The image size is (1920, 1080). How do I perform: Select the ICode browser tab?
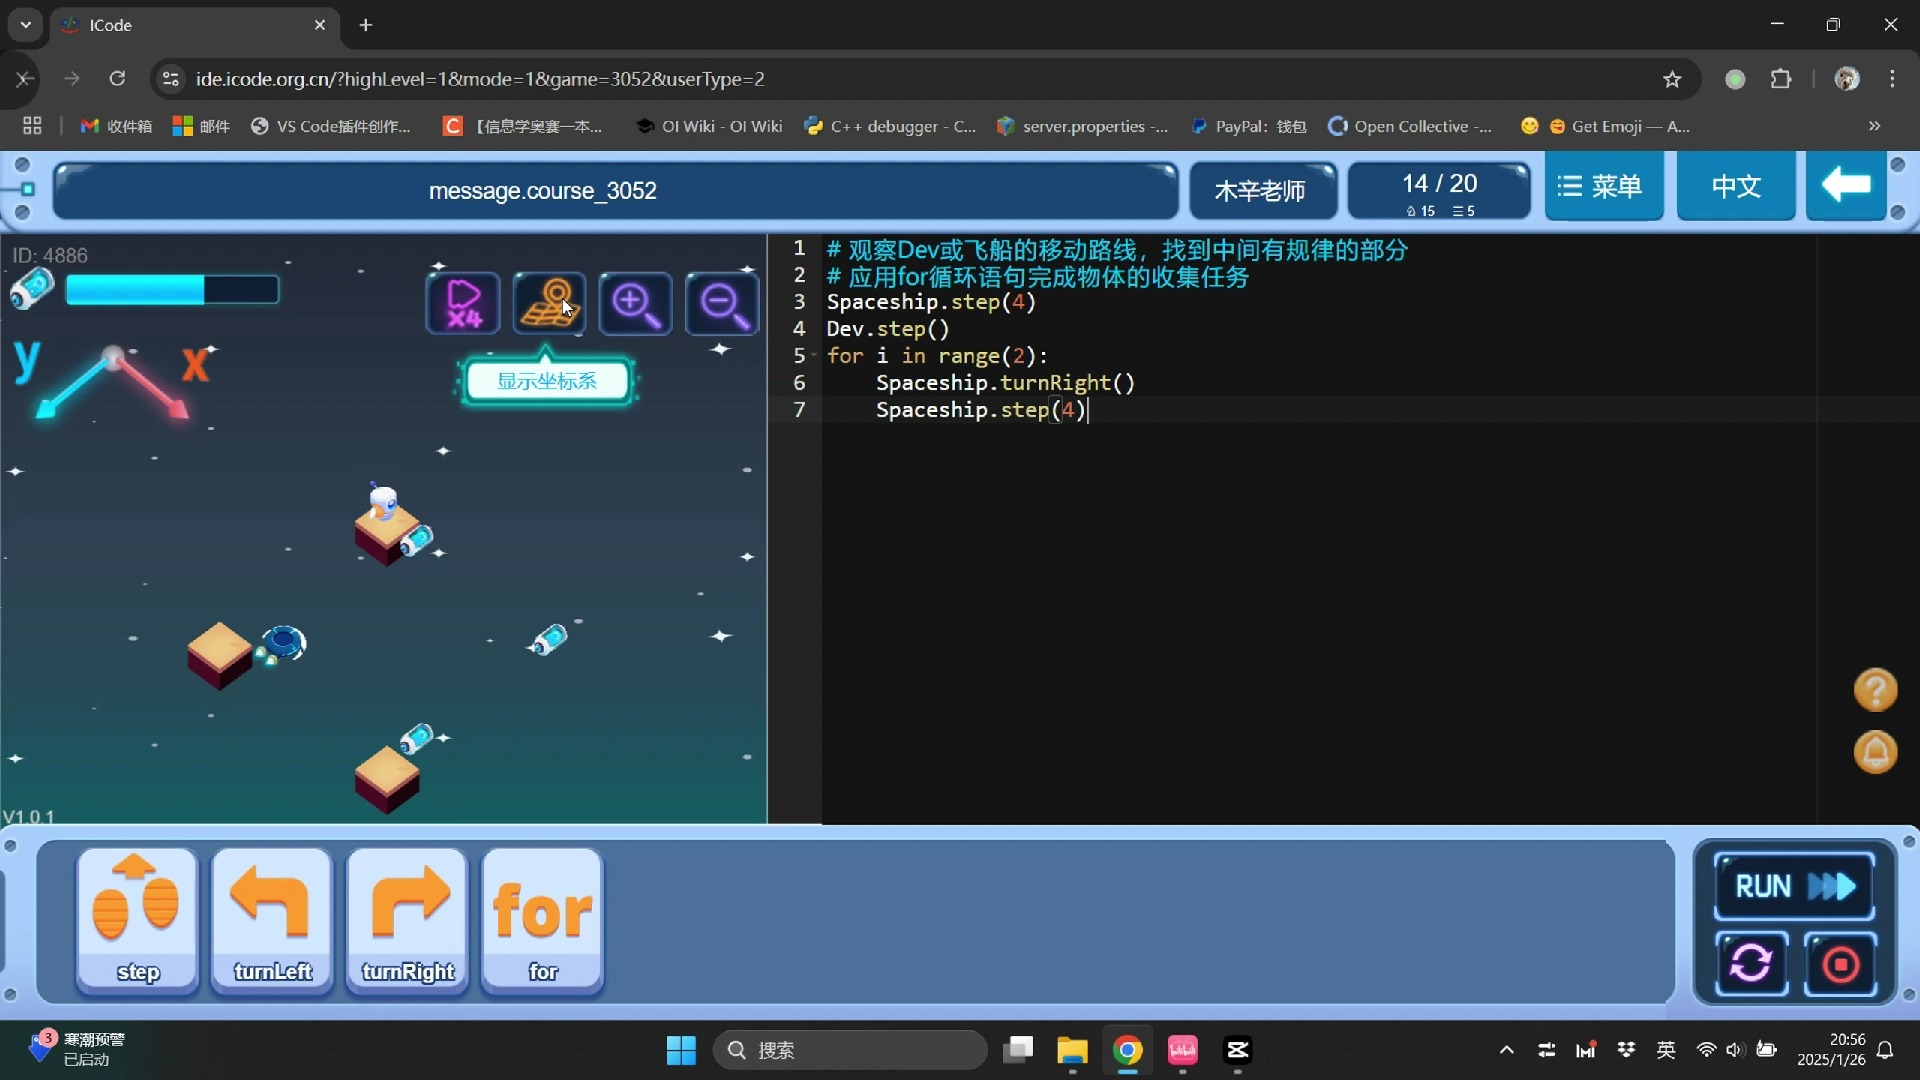pyautogui.click(x=195, y=25)
